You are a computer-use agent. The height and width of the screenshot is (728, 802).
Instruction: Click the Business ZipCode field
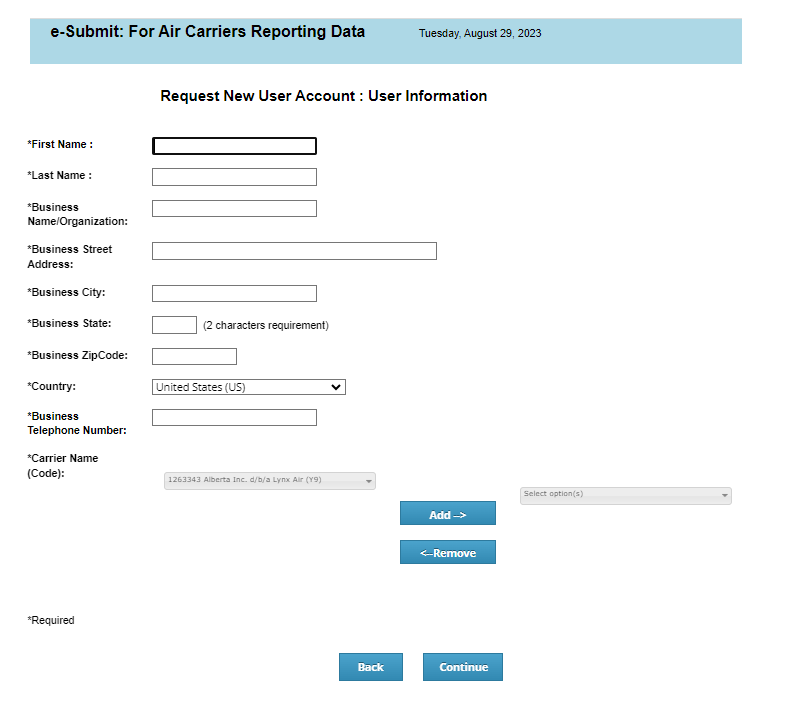click(x=194, y=355)
